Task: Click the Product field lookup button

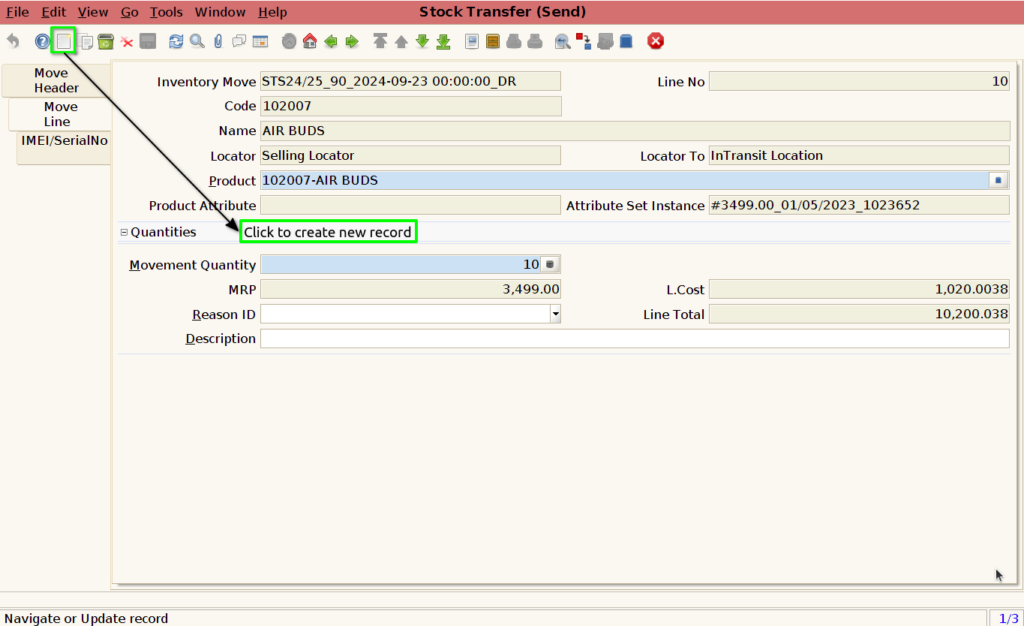Action: [998, 180]
